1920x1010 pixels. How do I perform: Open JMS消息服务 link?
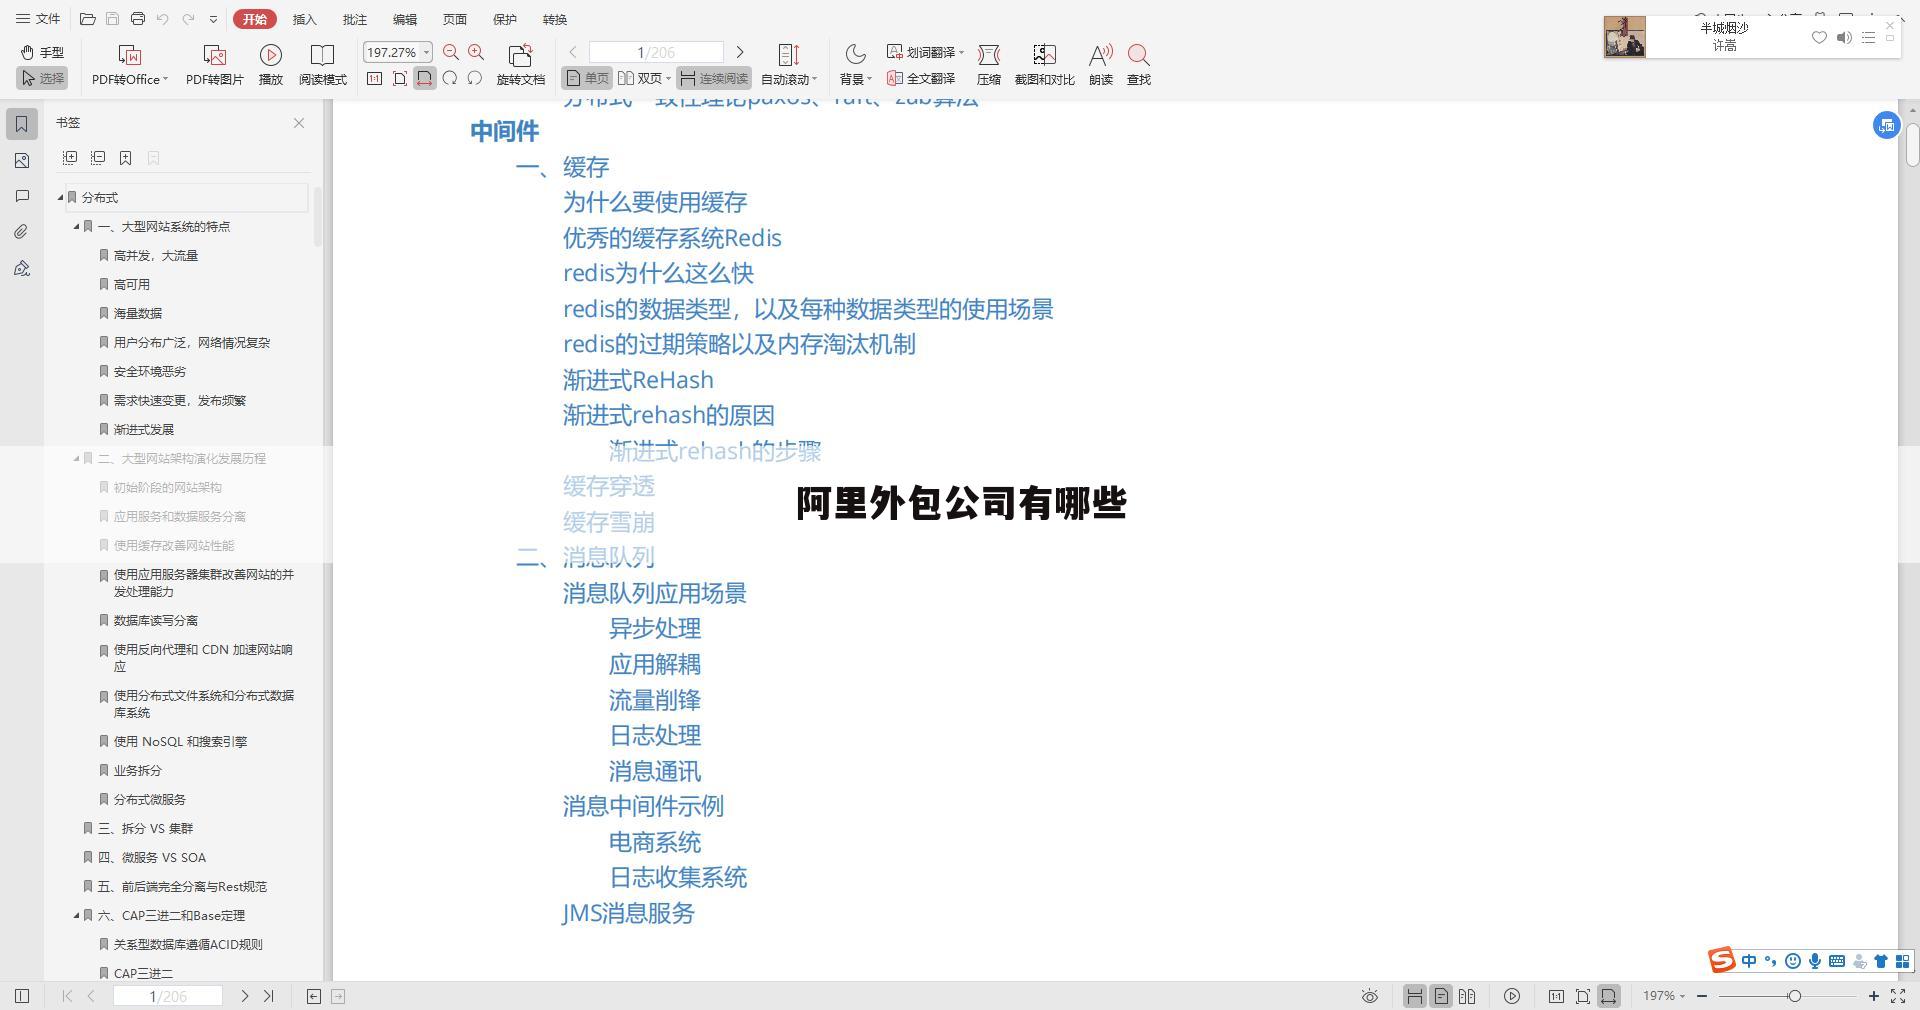tap(628, 913)
